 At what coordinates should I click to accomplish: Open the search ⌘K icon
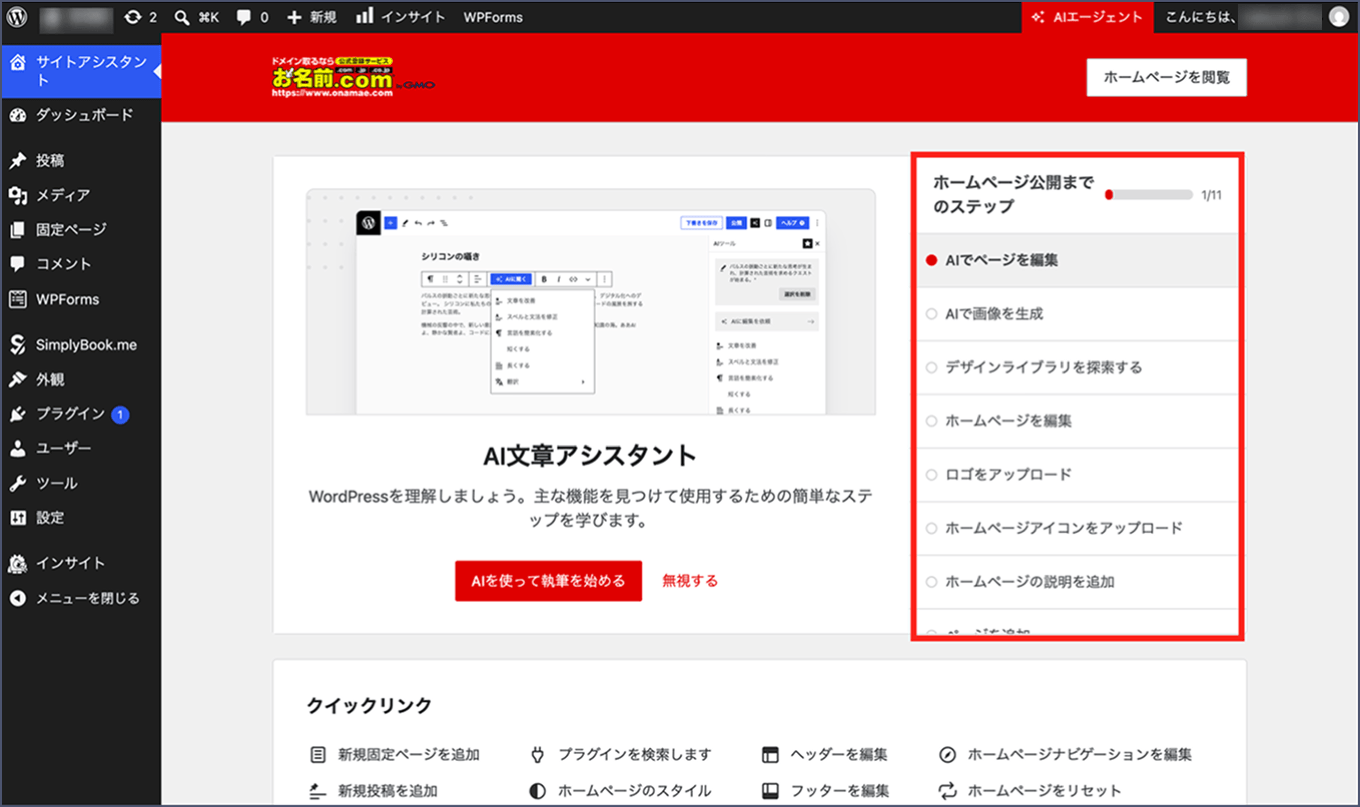click(x=181, y=17)
